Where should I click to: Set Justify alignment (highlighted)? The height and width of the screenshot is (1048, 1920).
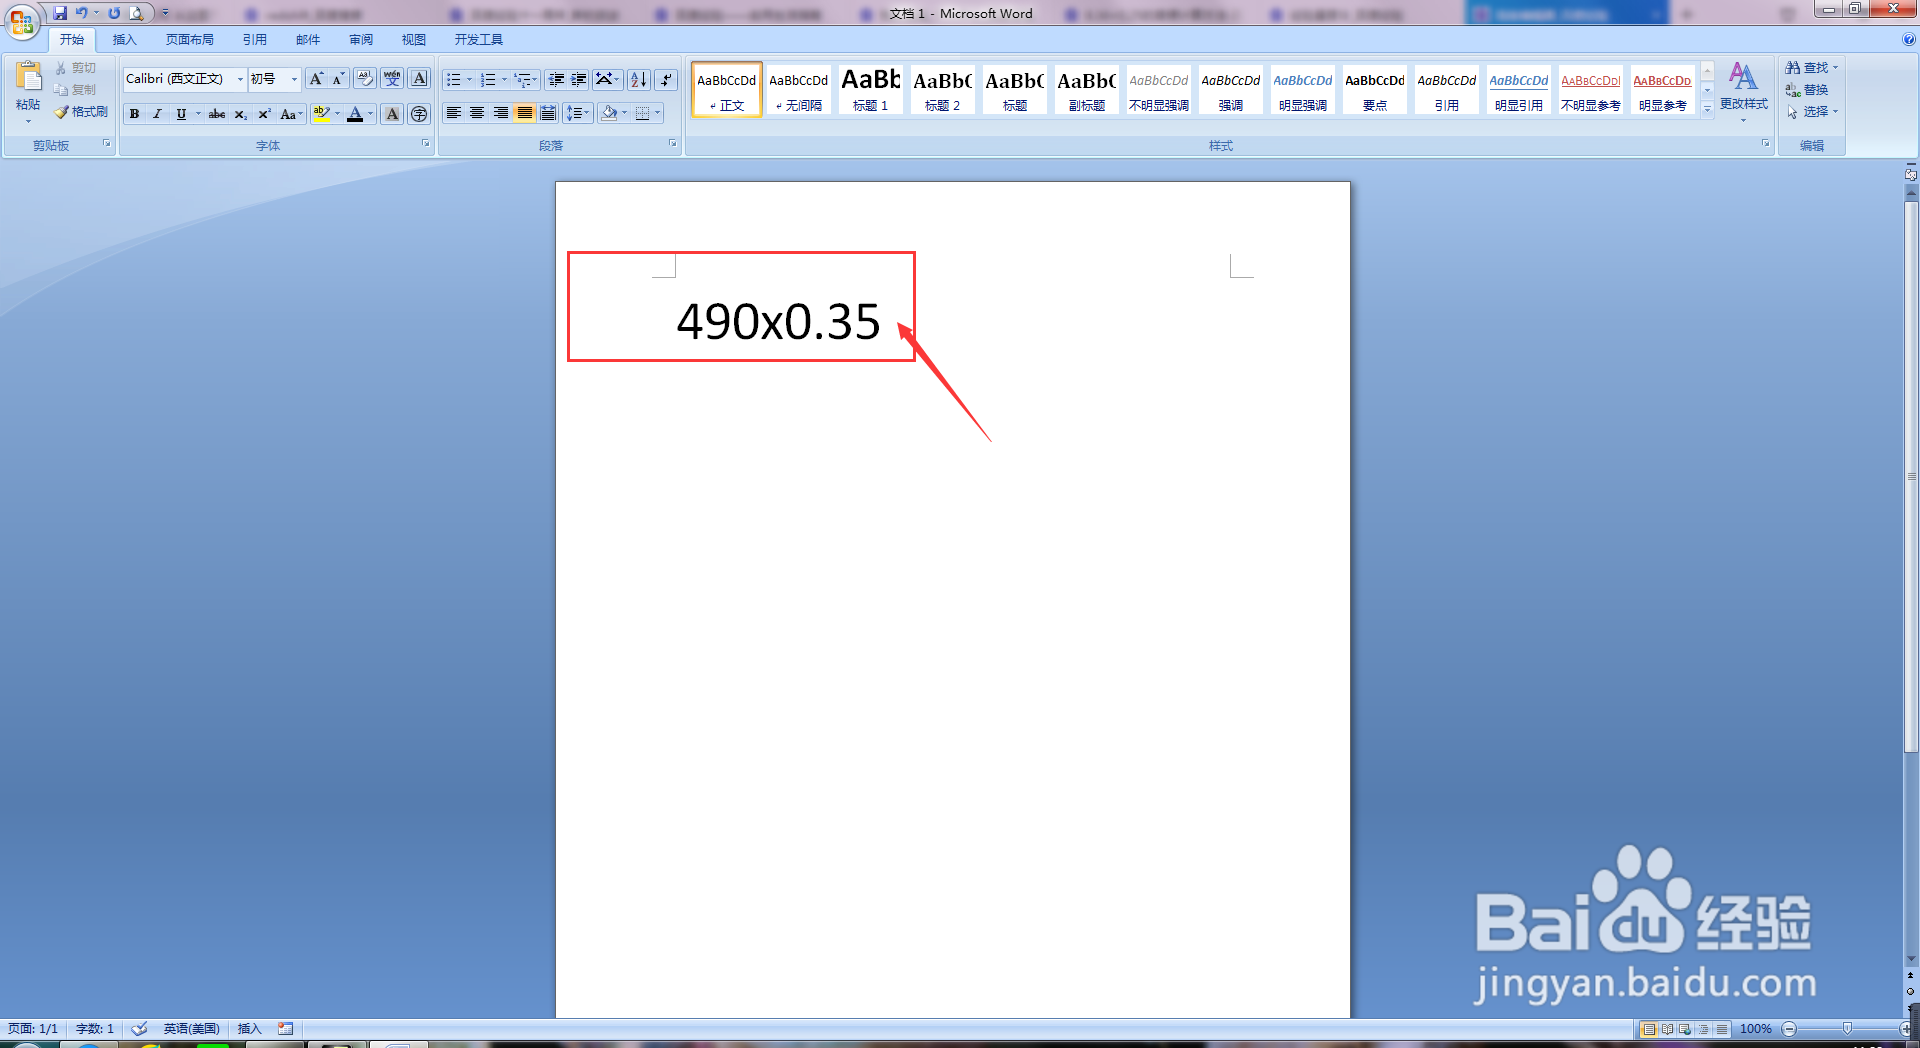tap(525, 113)
